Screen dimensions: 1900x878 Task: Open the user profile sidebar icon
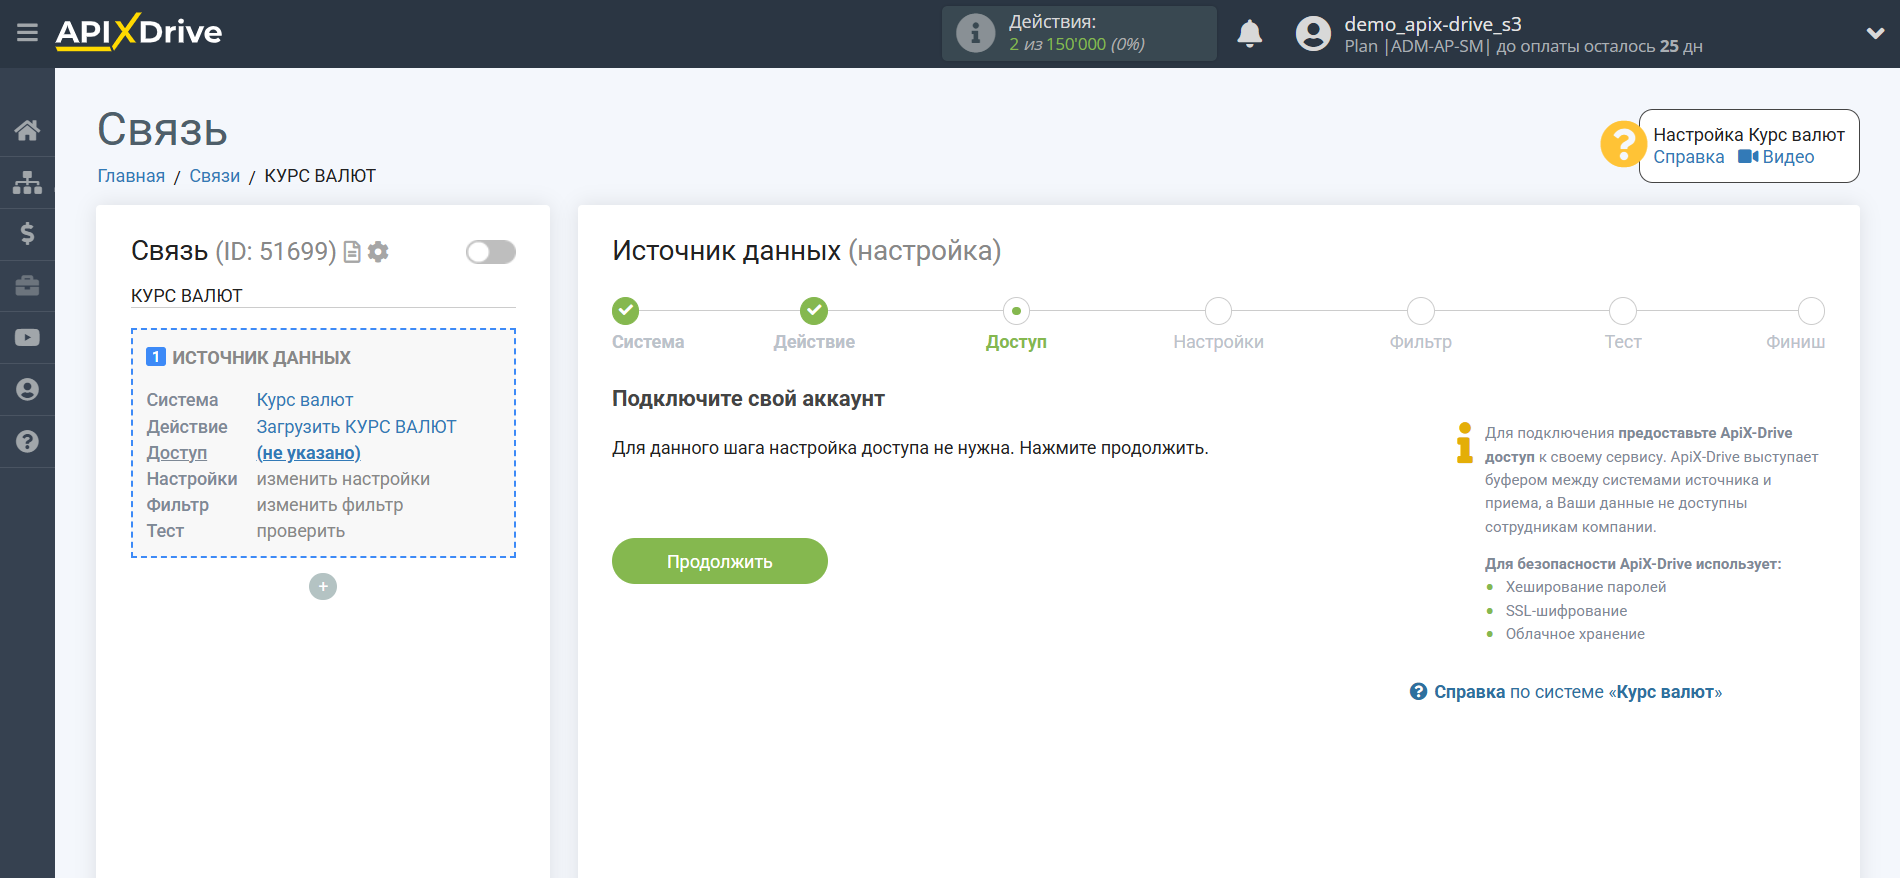pyautogui.click(x=27, y=390)
